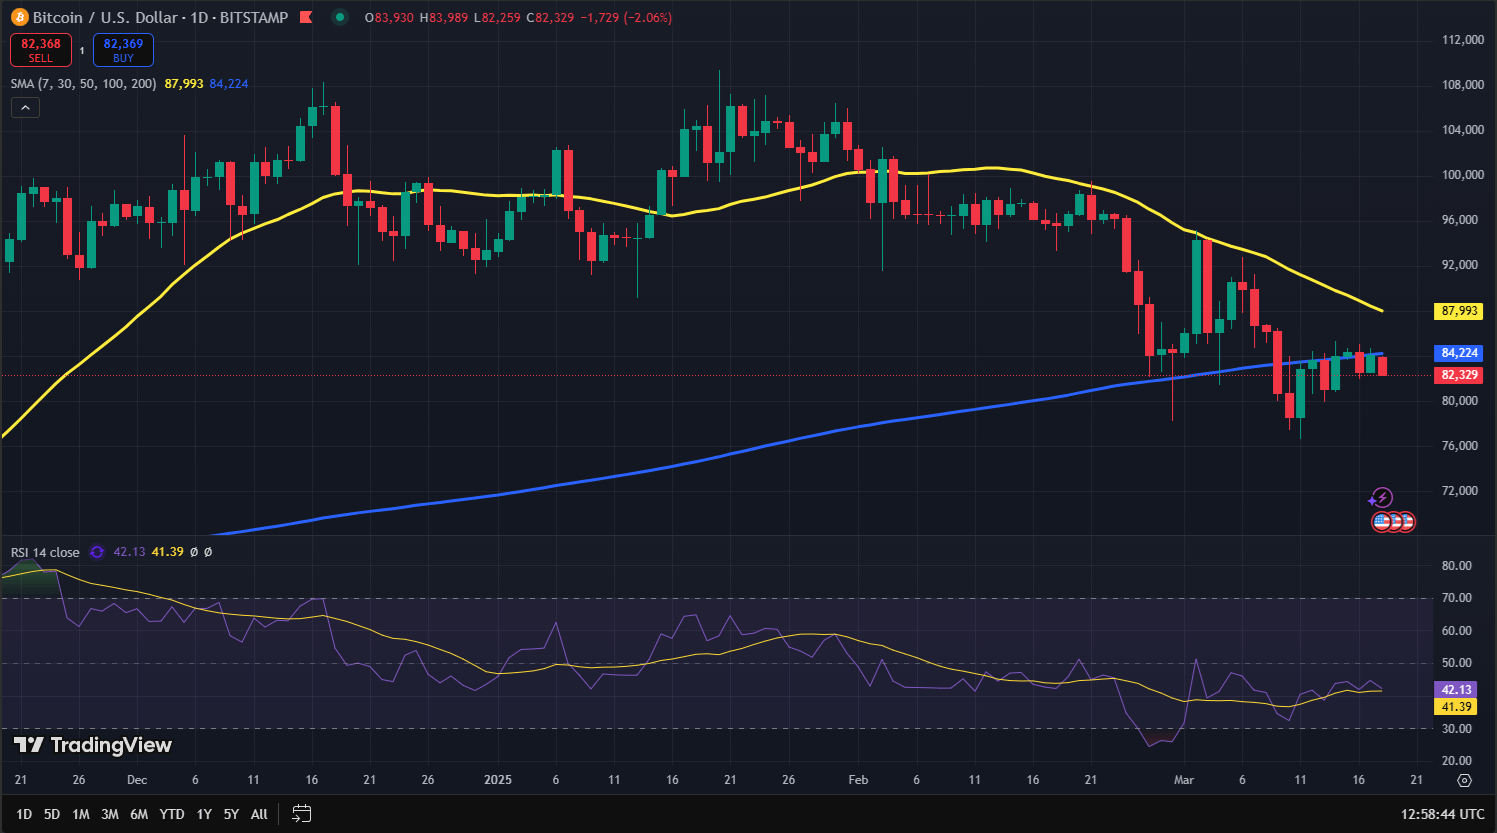The width and height of the screenshot is (1497, 833).
Task: Open the timezone menu at 12:58:44 UTC
Action: pos(1442,814)
